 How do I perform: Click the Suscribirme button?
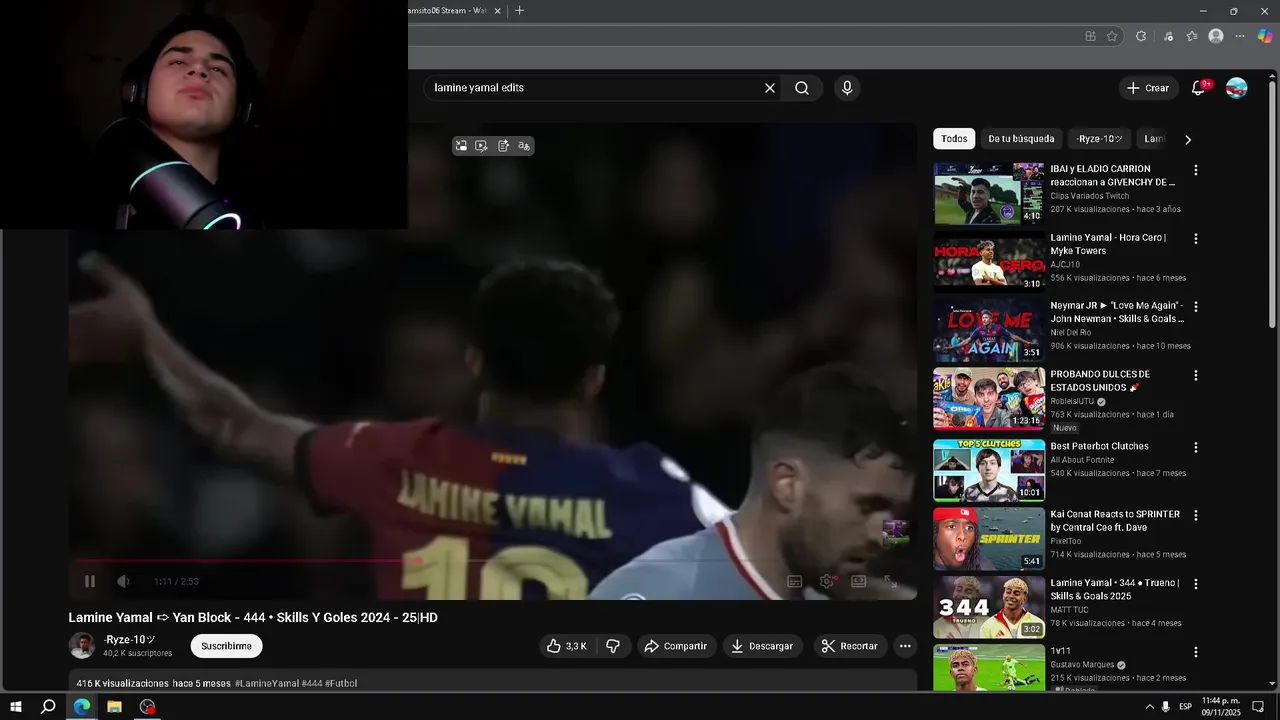point(227,646)
